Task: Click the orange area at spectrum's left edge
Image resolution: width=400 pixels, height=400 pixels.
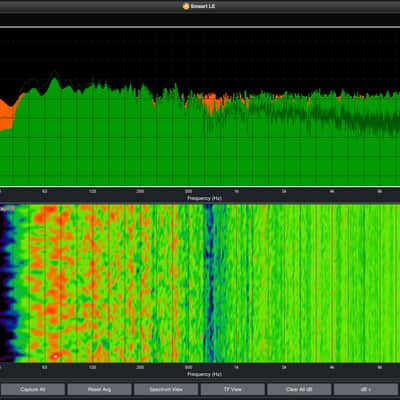Action: coord(7,112)
